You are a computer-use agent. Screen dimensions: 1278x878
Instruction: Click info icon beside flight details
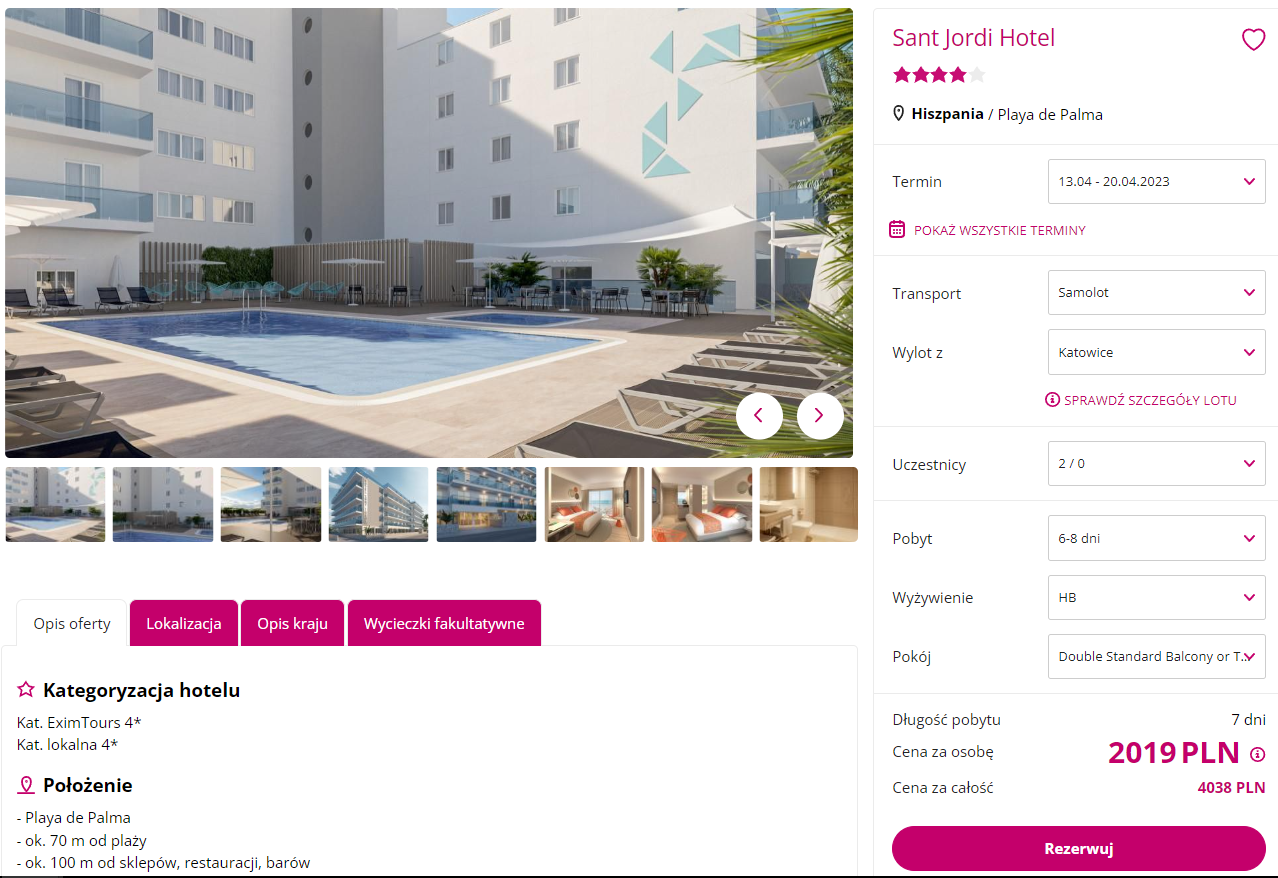(x=1052, y=400)
